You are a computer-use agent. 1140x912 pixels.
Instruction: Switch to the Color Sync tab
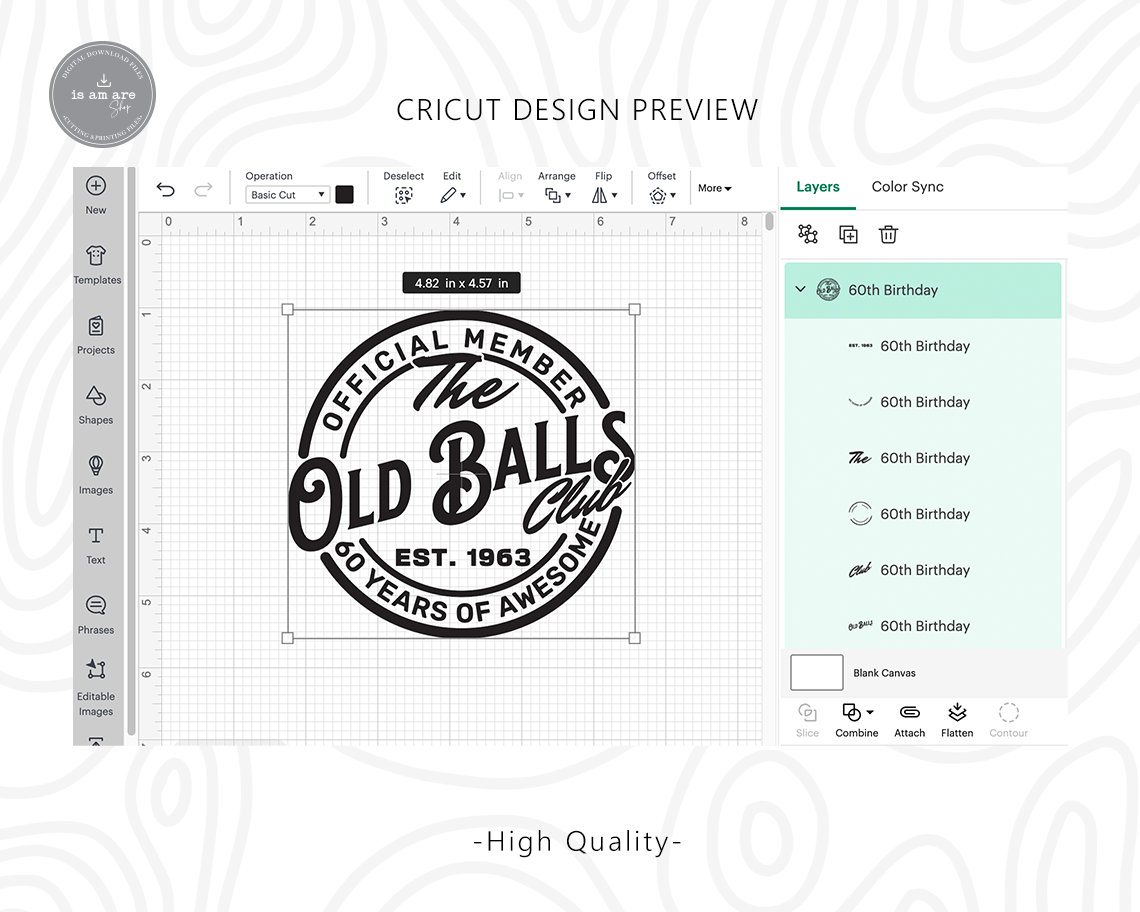pyautogui.click(x=907, y=187)
